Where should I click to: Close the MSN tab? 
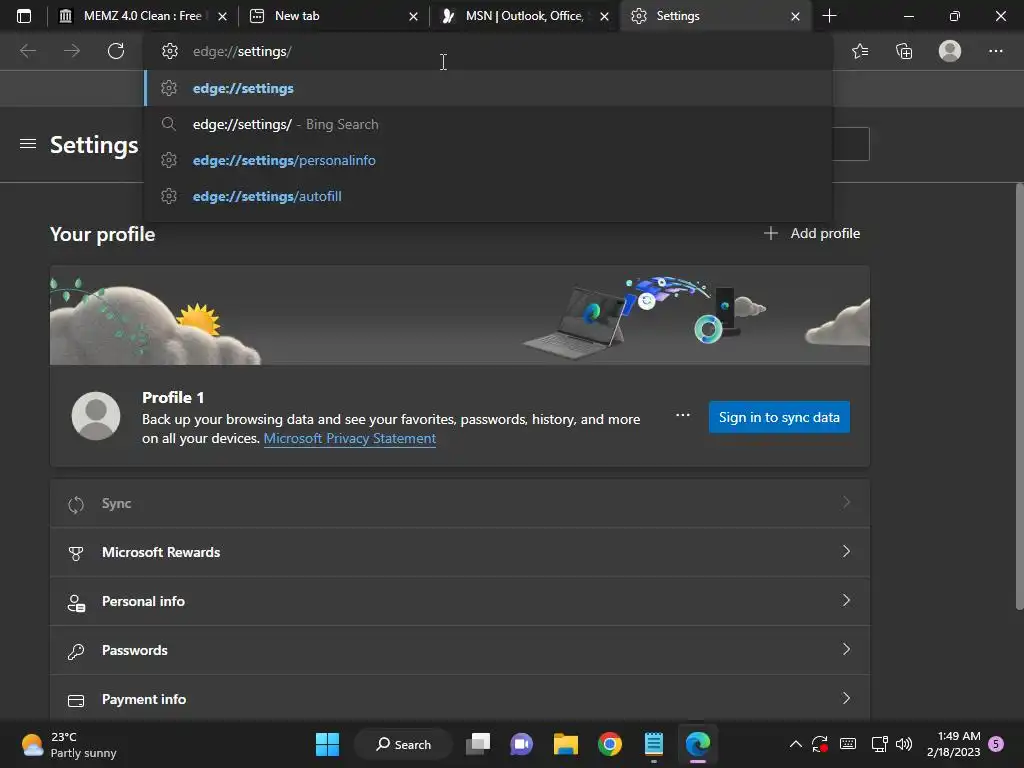point(605,16)
